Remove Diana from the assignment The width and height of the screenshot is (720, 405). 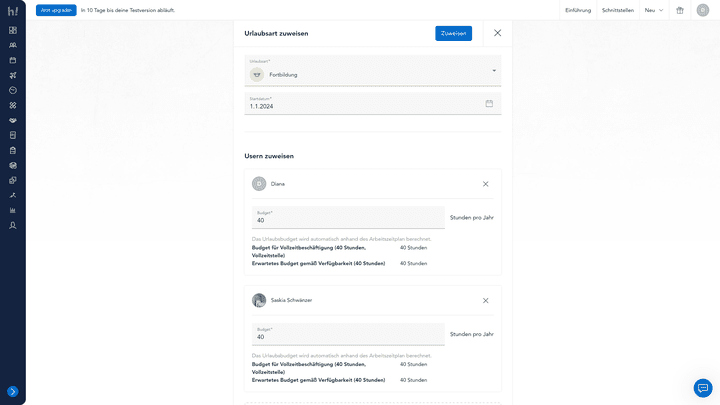[x=486, y=184]
